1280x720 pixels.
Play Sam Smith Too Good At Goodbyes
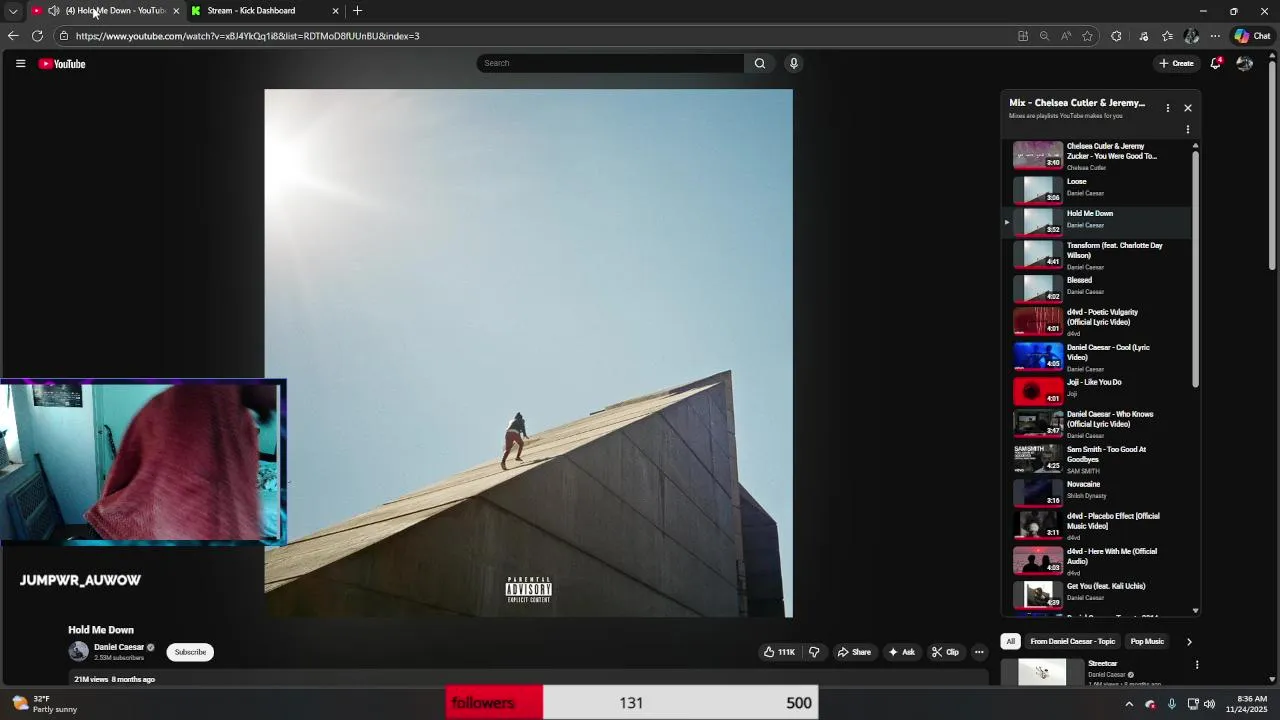[1097, 459]
